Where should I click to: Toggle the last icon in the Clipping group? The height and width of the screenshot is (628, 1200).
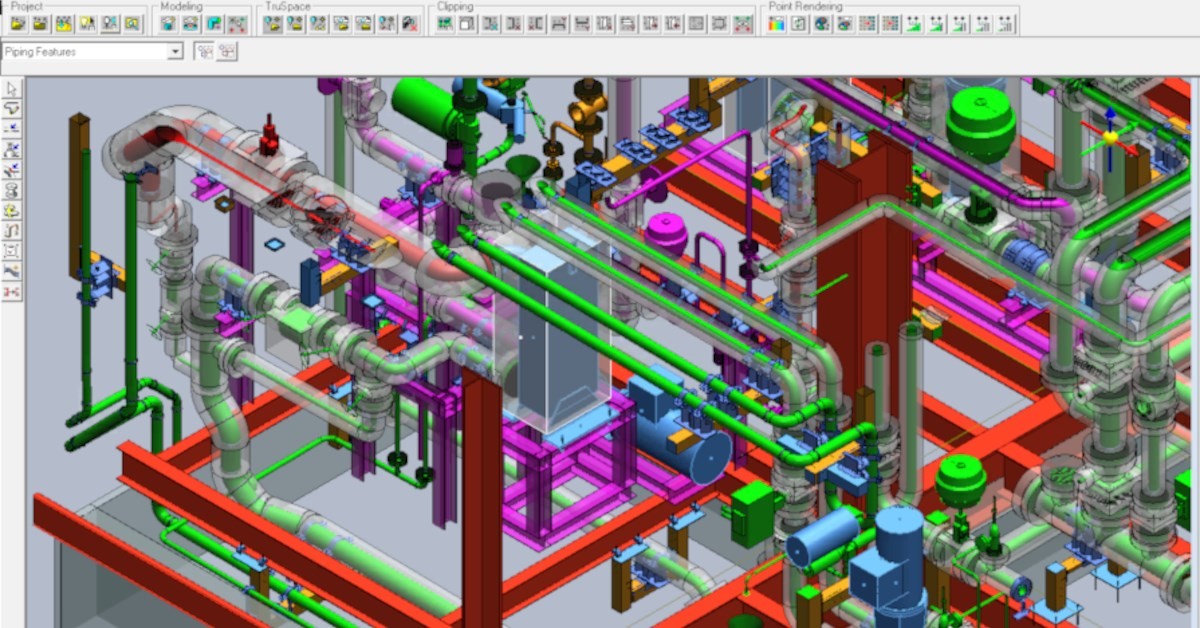(x=743, y=23)
